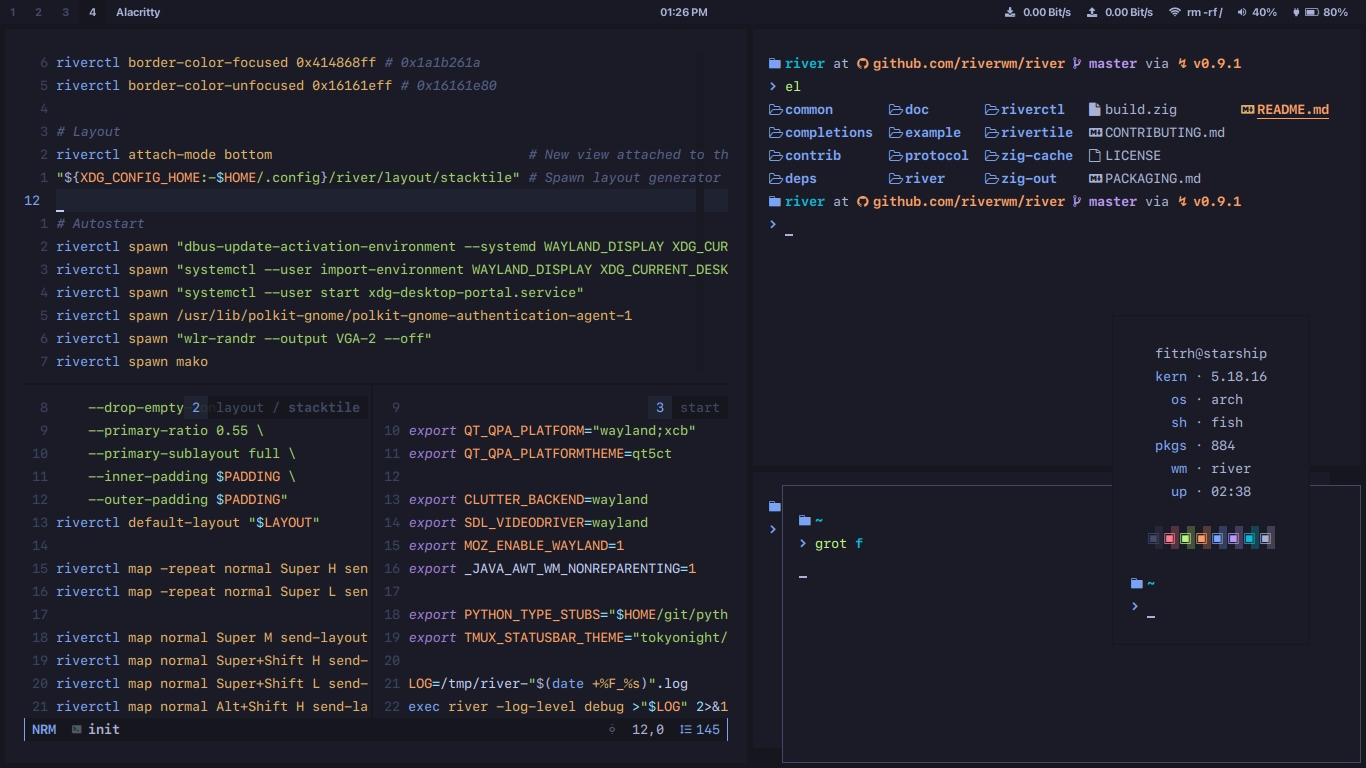Click the markdown icon next to README.md
This screenshot has width=1366, height=768.
pyautogui.click(x=1247, y=109)
